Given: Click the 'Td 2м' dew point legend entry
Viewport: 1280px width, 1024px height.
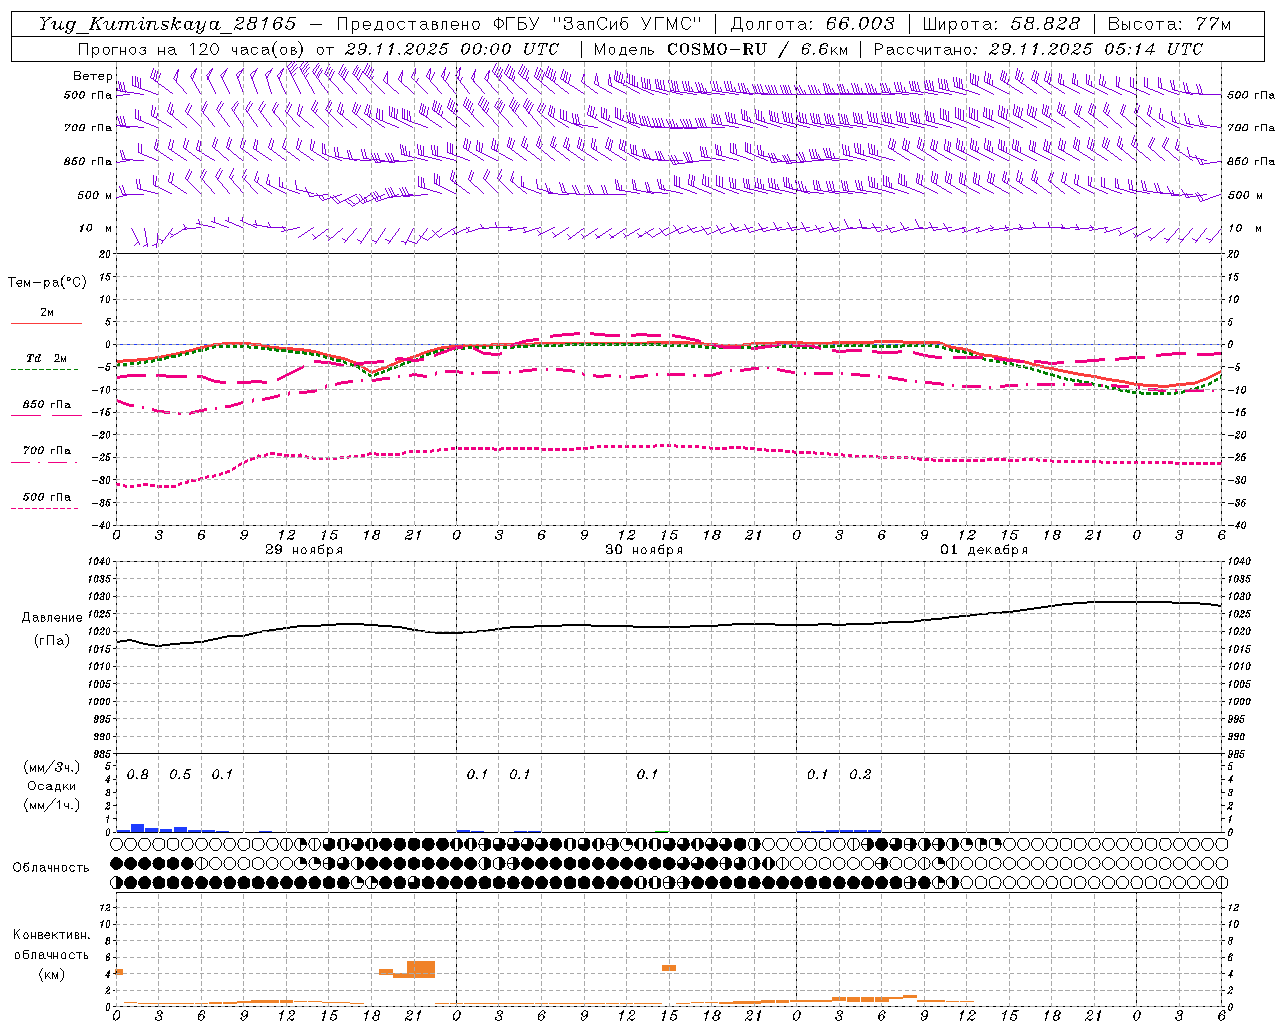Looking at the screenshot, I should tap(47, 358).
